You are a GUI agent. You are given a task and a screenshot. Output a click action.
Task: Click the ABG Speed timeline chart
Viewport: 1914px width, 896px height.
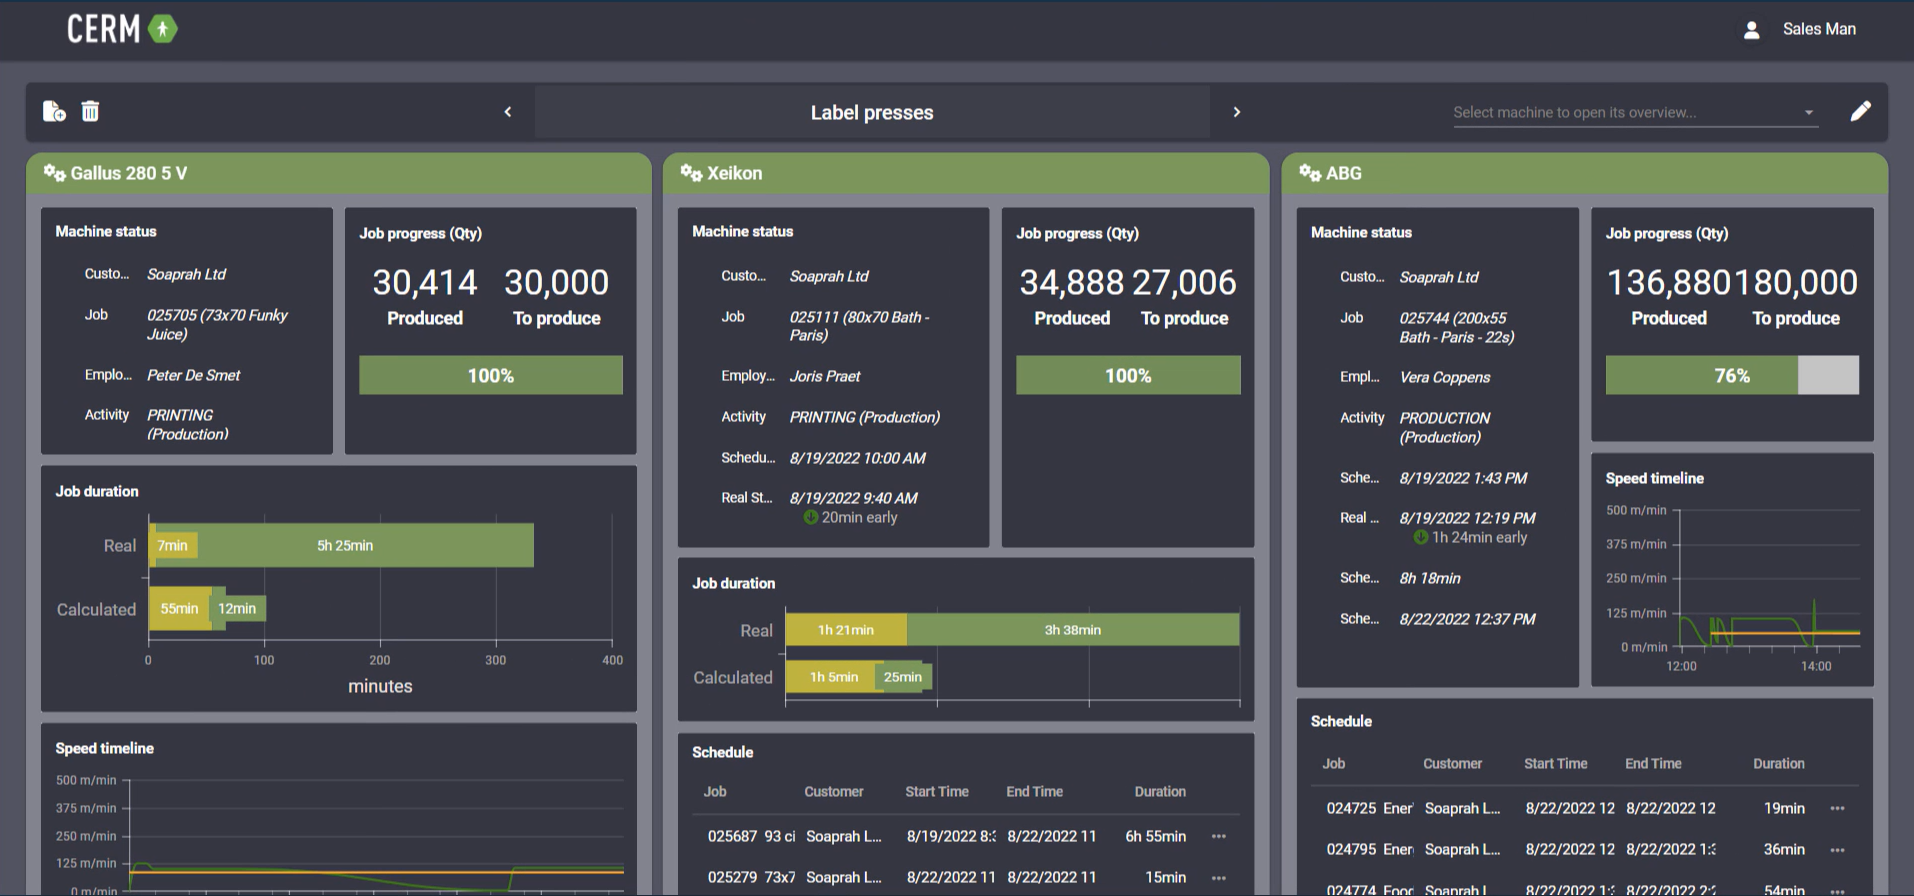point(1732,590)
